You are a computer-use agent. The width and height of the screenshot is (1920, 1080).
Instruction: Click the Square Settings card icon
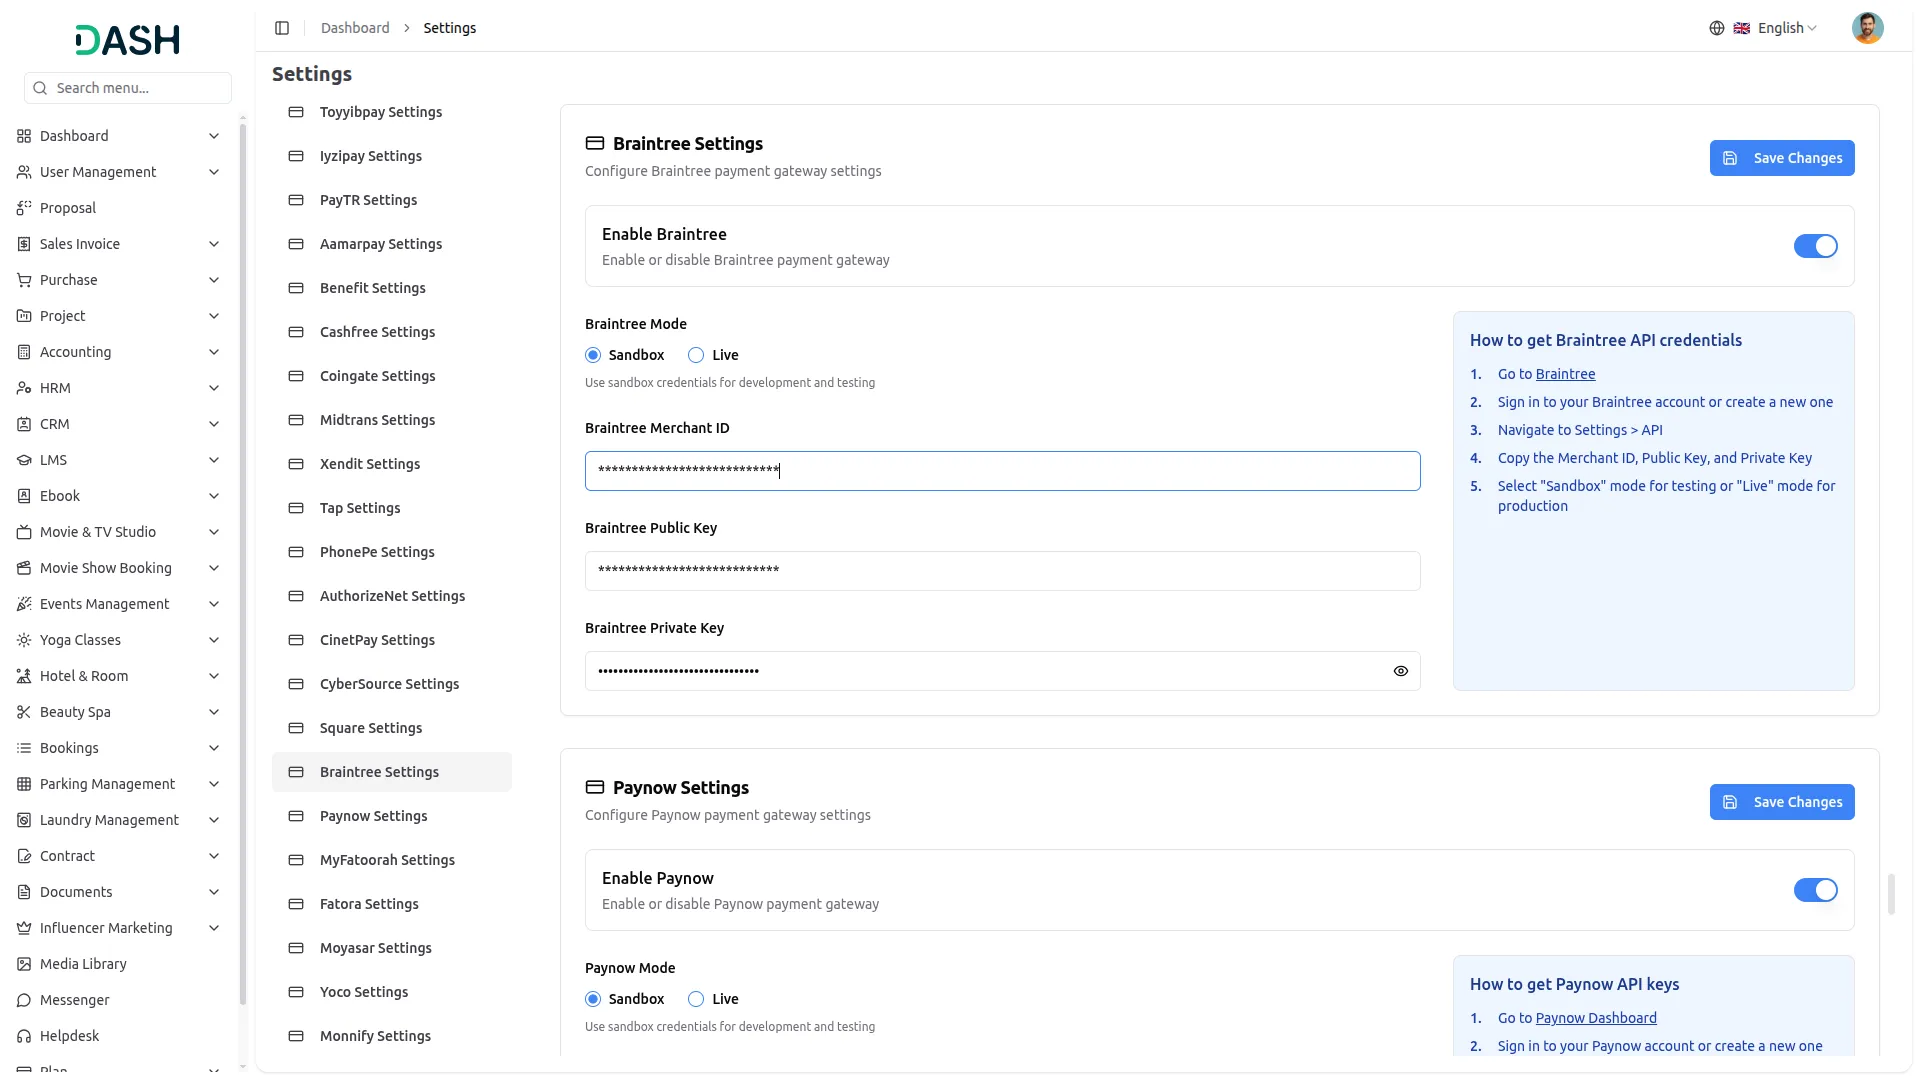(296, 728)
